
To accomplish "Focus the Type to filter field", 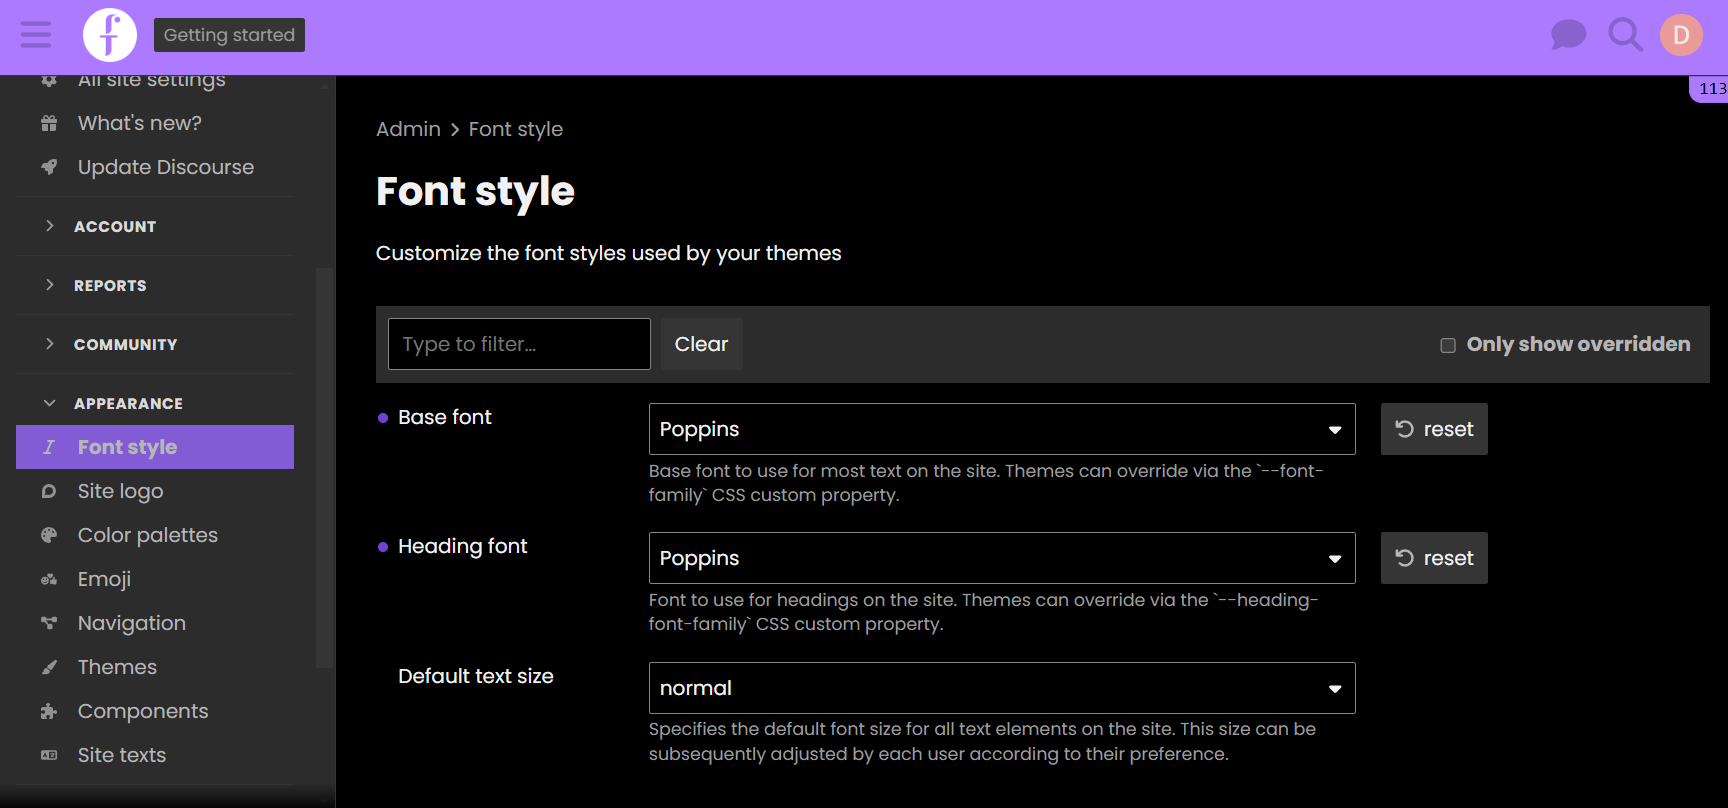I will [x=518, y=344].
